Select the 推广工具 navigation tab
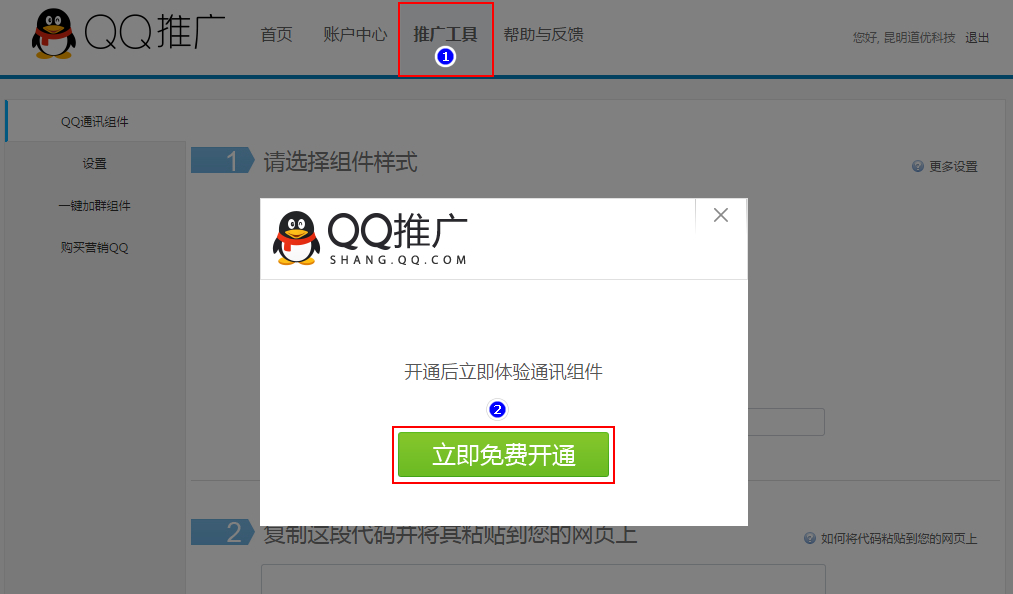Image resolution: width=1013 pixels, height=594 pixels. click(446, 34)
